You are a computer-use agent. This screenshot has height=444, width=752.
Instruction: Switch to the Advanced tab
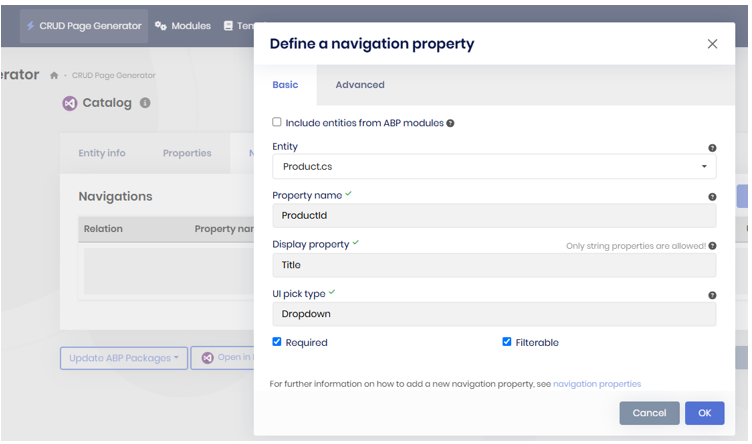[360, 85]
